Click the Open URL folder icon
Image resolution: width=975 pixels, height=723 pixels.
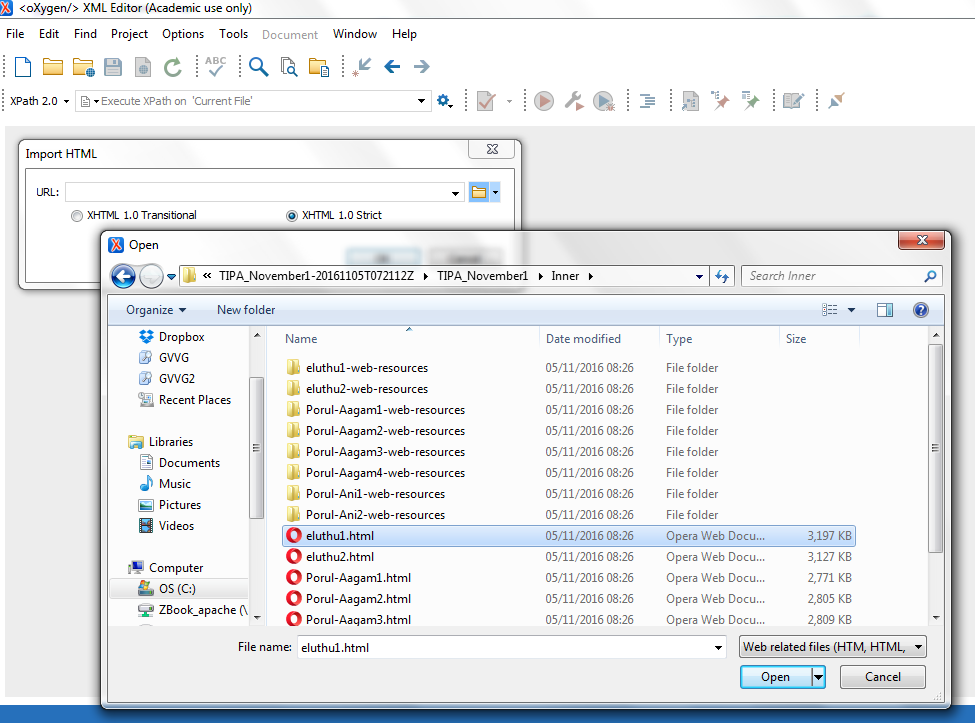(x=83, y=67)
